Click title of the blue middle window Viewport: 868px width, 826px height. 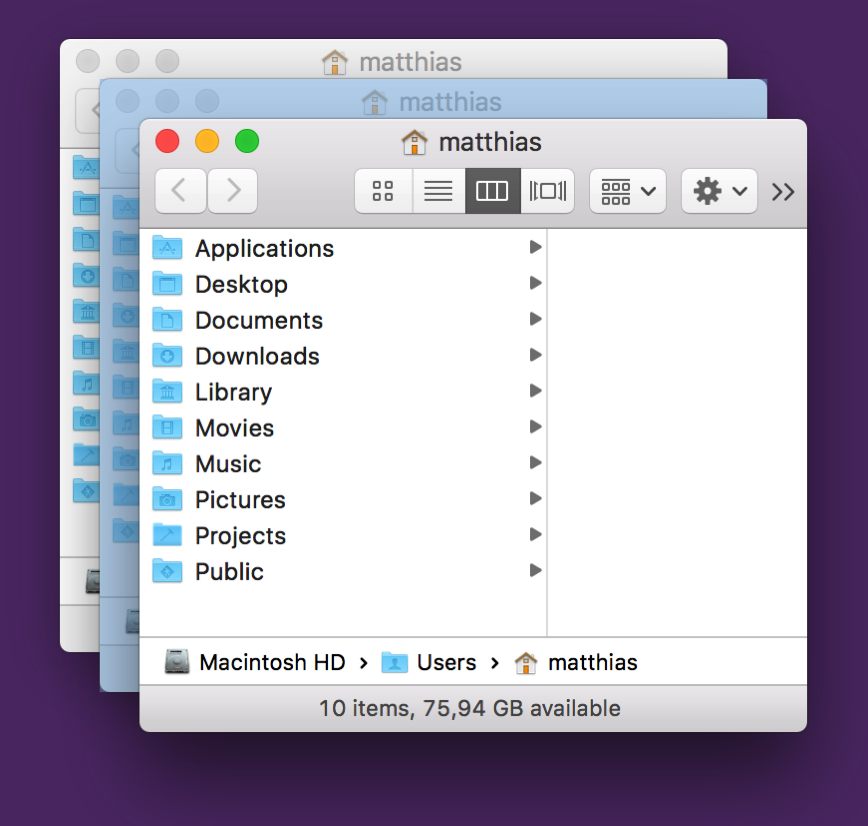click(x=451, y=102)
